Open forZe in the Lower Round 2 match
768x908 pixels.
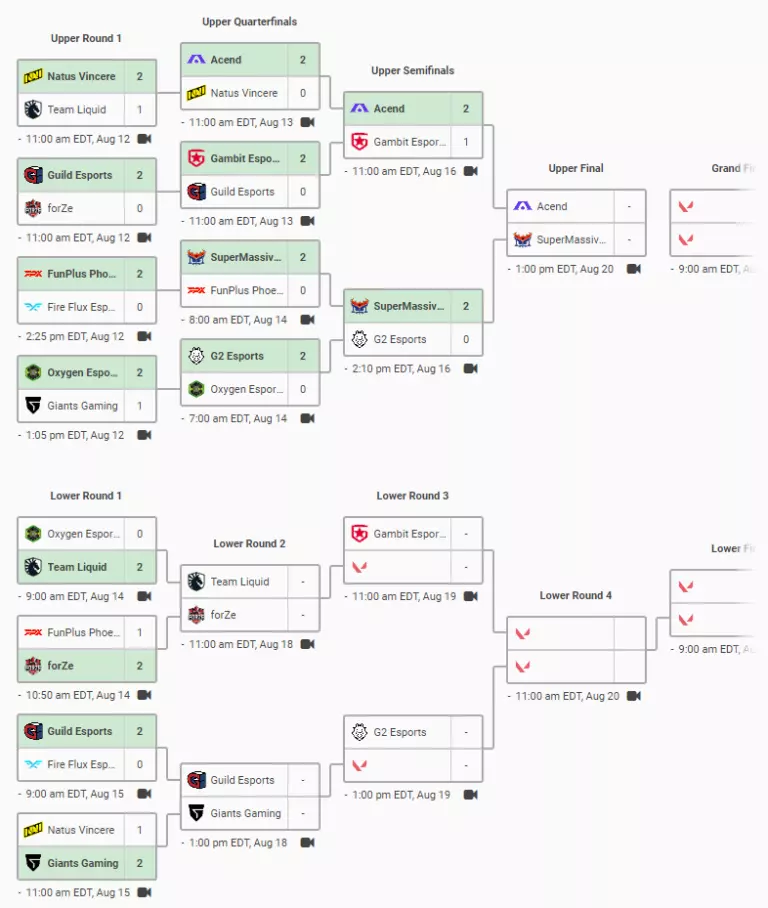point(224,614)
